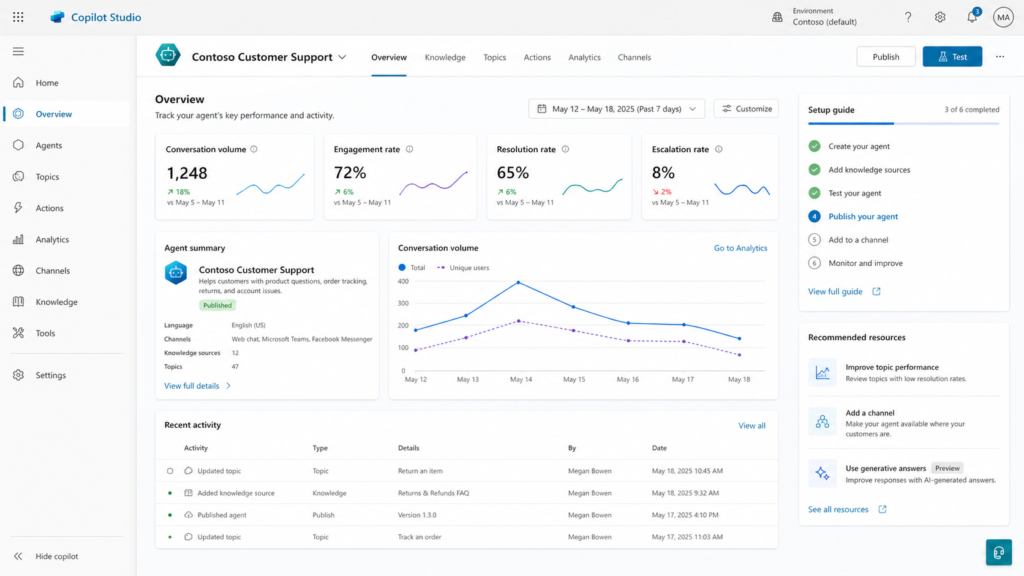Screen dimensions: 1024x576
Task: Open the environment picker icon
Action: coord(777,18)
